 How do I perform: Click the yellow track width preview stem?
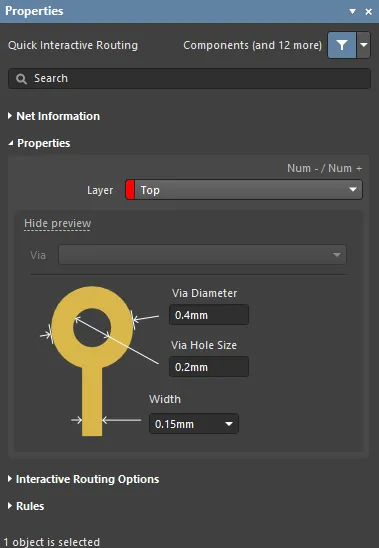coord(92,401)
